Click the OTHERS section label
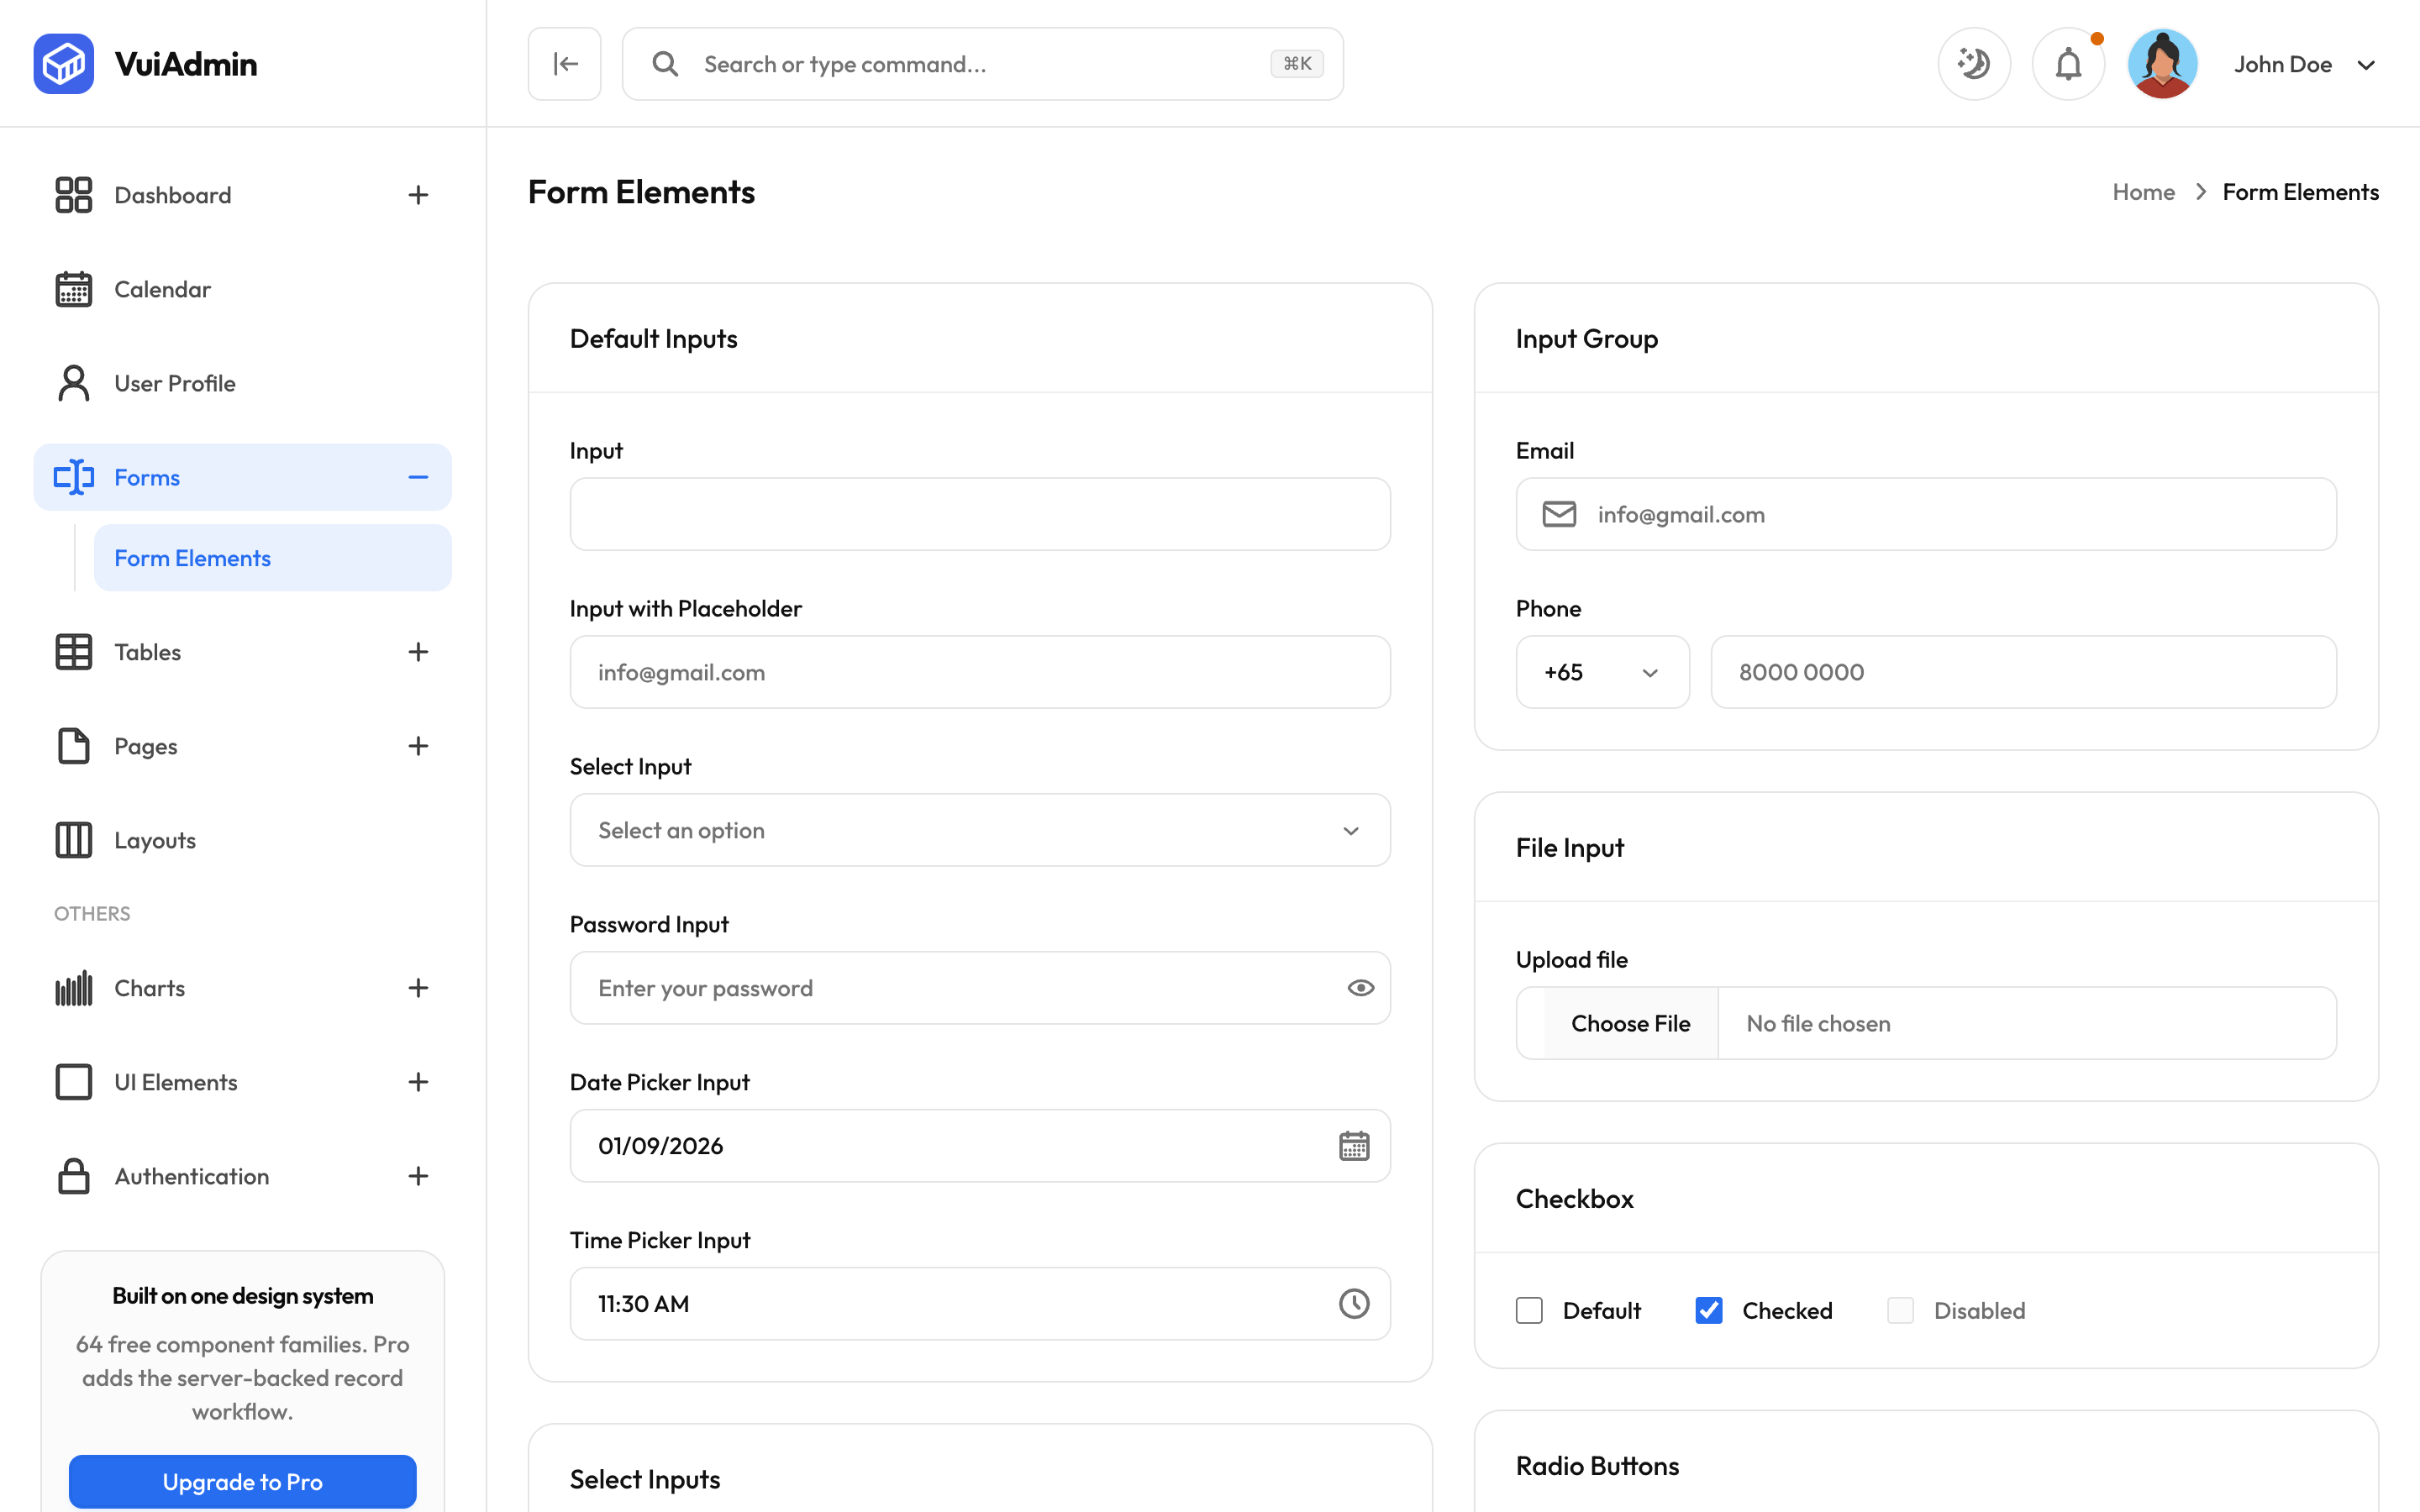Screen dimensions: 2420x1512 pyautogui.click(x=92, y=913)
